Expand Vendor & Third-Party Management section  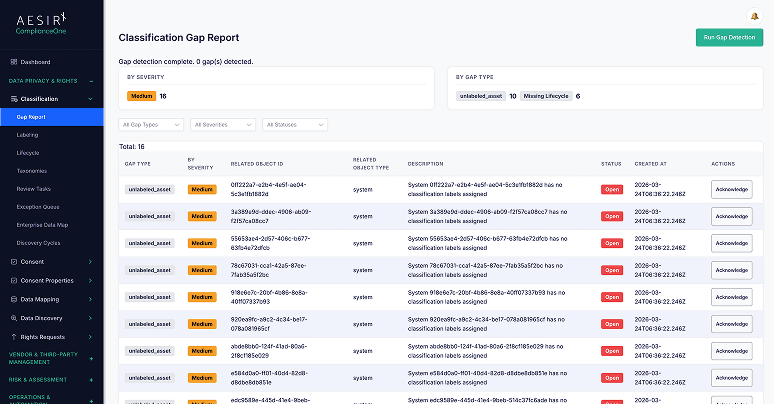[x=91, y=358]
